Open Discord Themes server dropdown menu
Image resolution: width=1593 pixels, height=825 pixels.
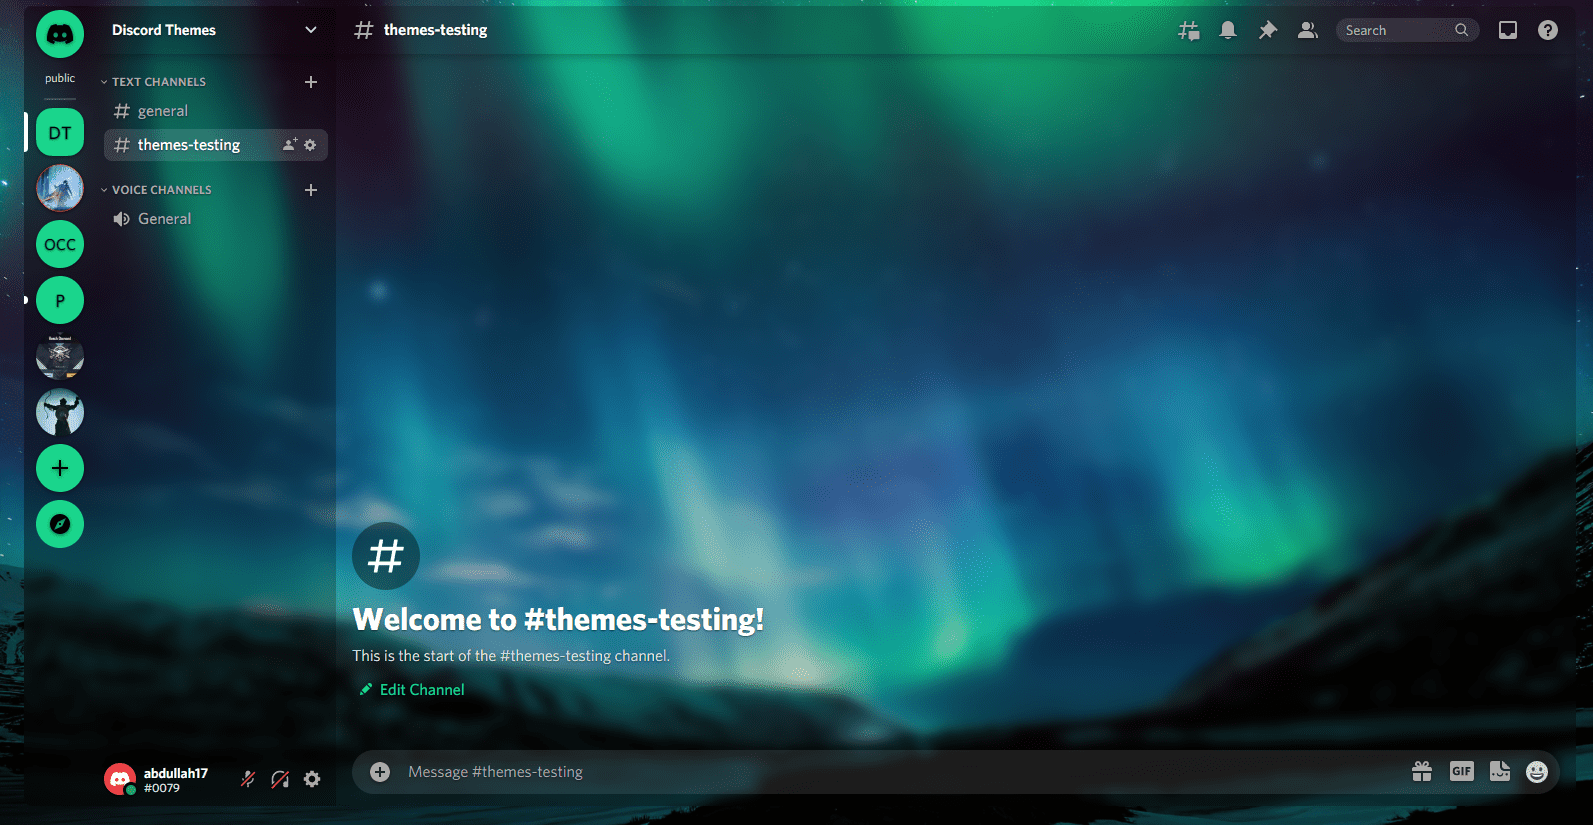[311, 30]
